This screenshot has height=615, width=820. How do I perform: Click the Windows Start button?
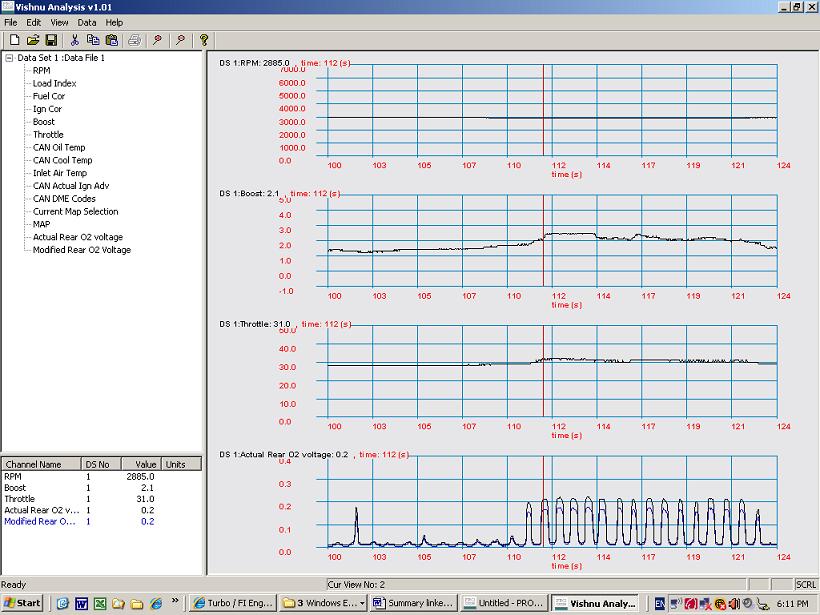click(22, 603)
